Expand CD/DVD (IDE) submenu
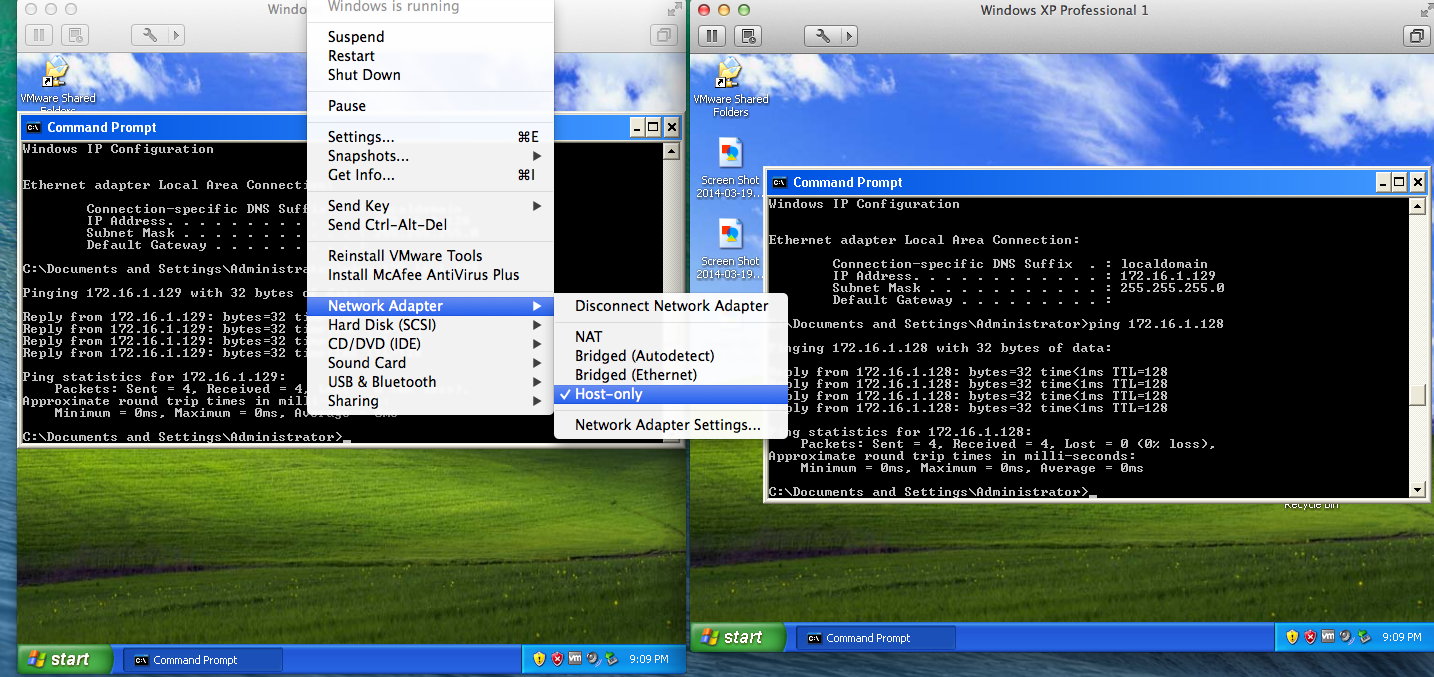 [430, 344]
